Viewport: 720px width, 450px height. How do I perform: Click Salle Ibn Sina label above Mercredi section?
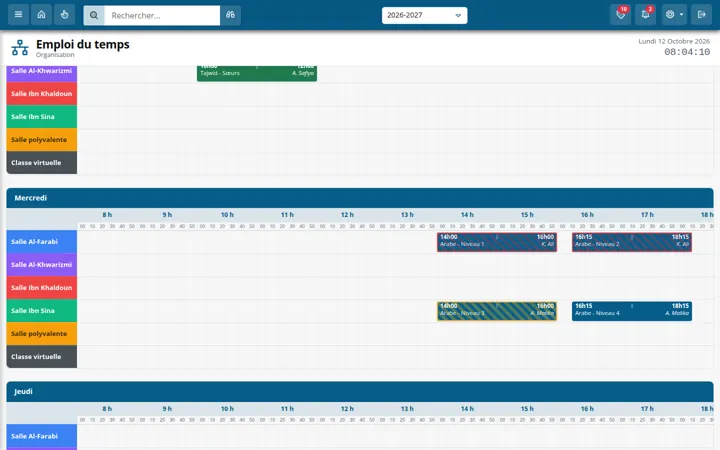coord(42,117)
